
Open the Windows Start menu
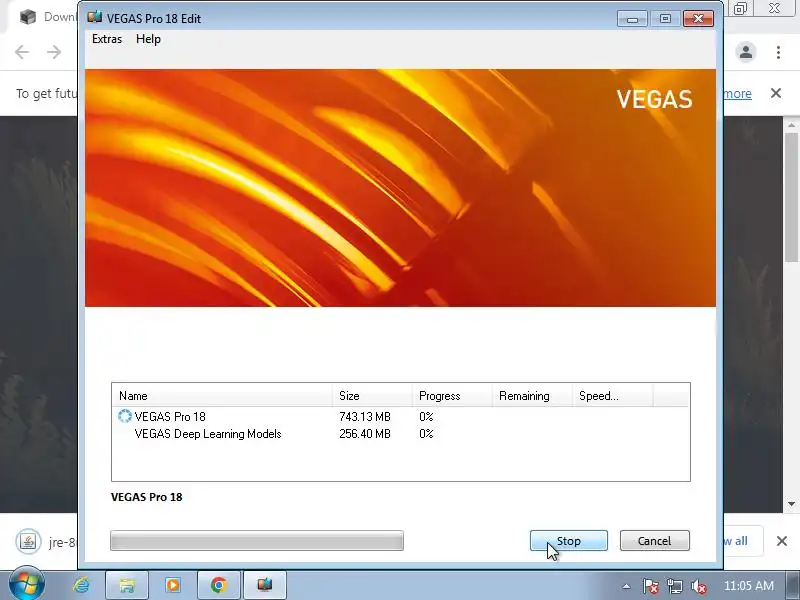[x=26, y=585]
